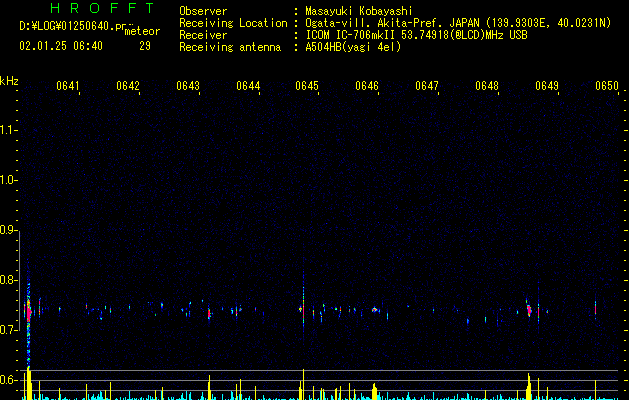Click the log file path D:¥LOG¥01250640
The image size is (629, 400).
point(73,26)
